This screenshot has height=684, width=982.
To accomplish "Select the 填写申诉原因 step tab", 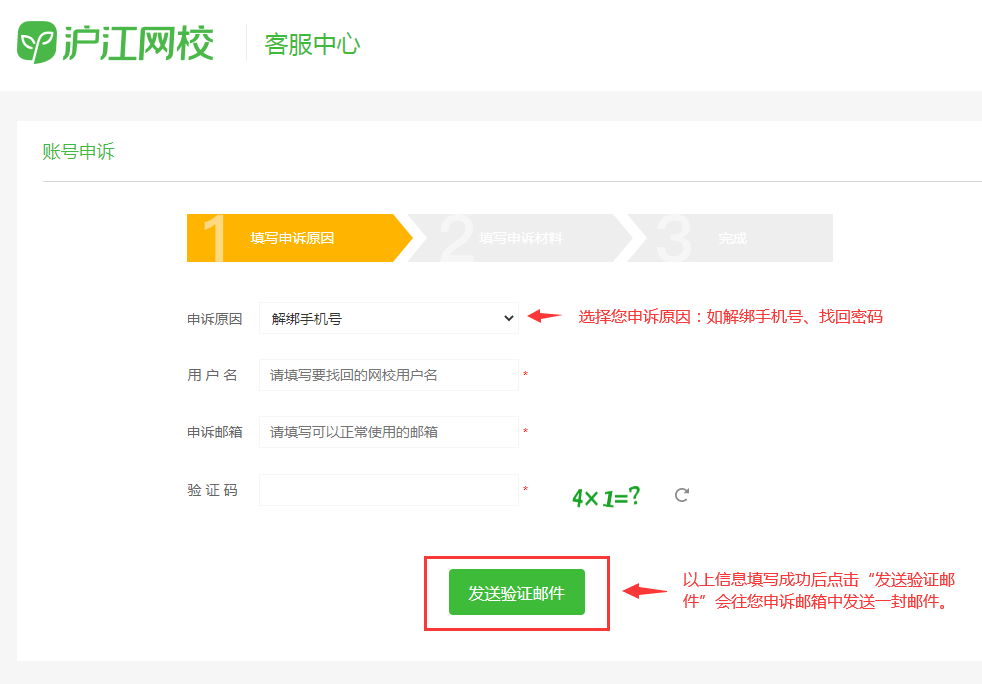I will (x=292, y=238).
